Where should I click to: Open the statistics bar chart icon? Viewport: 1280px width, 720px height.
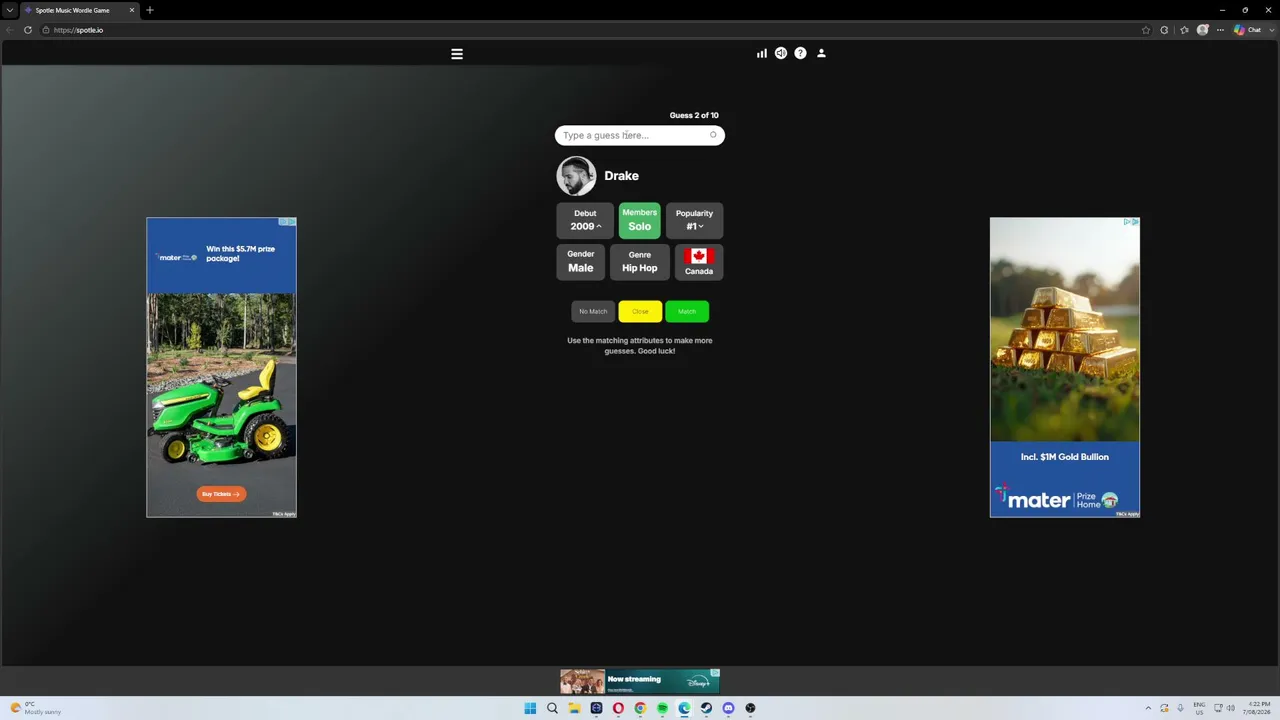click(x=762, y=53)
